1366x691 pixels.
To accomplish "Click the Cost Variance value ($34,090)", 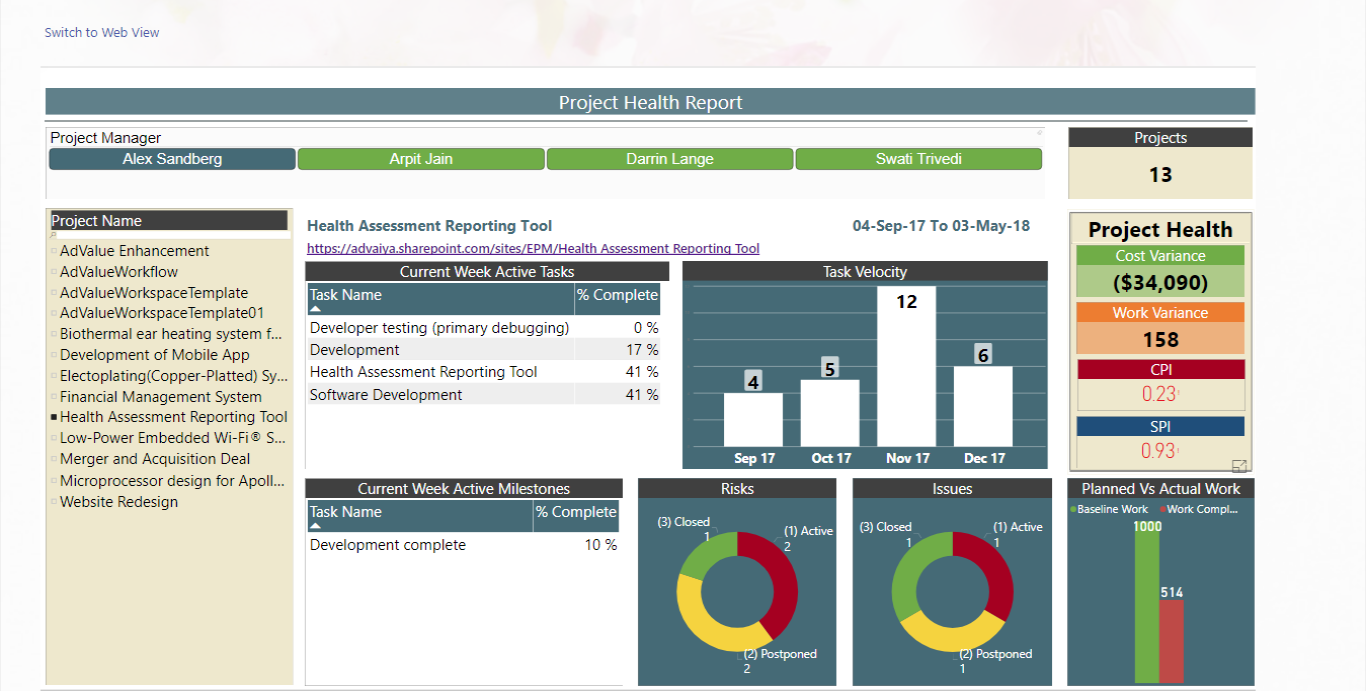I will click(1160, 282).
